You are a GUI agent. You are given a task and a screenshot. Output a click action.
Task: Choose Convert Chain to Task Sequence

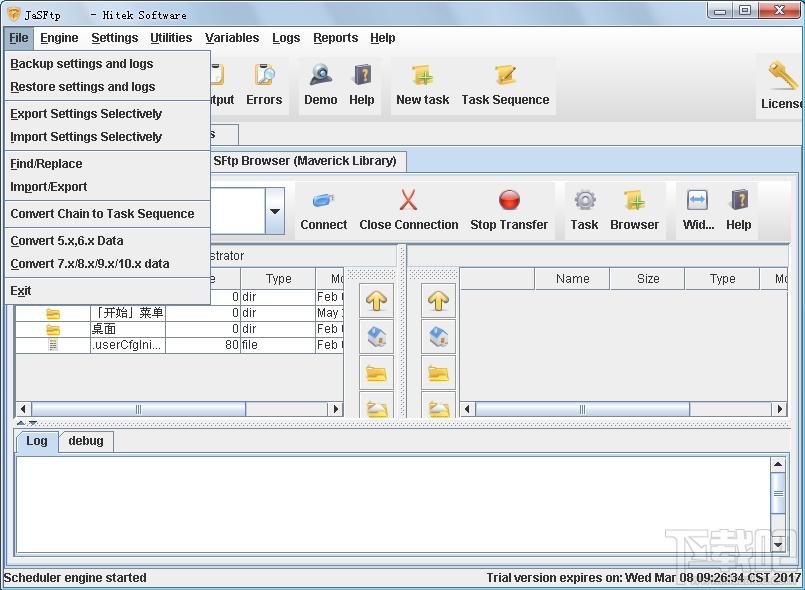point(107,214)
